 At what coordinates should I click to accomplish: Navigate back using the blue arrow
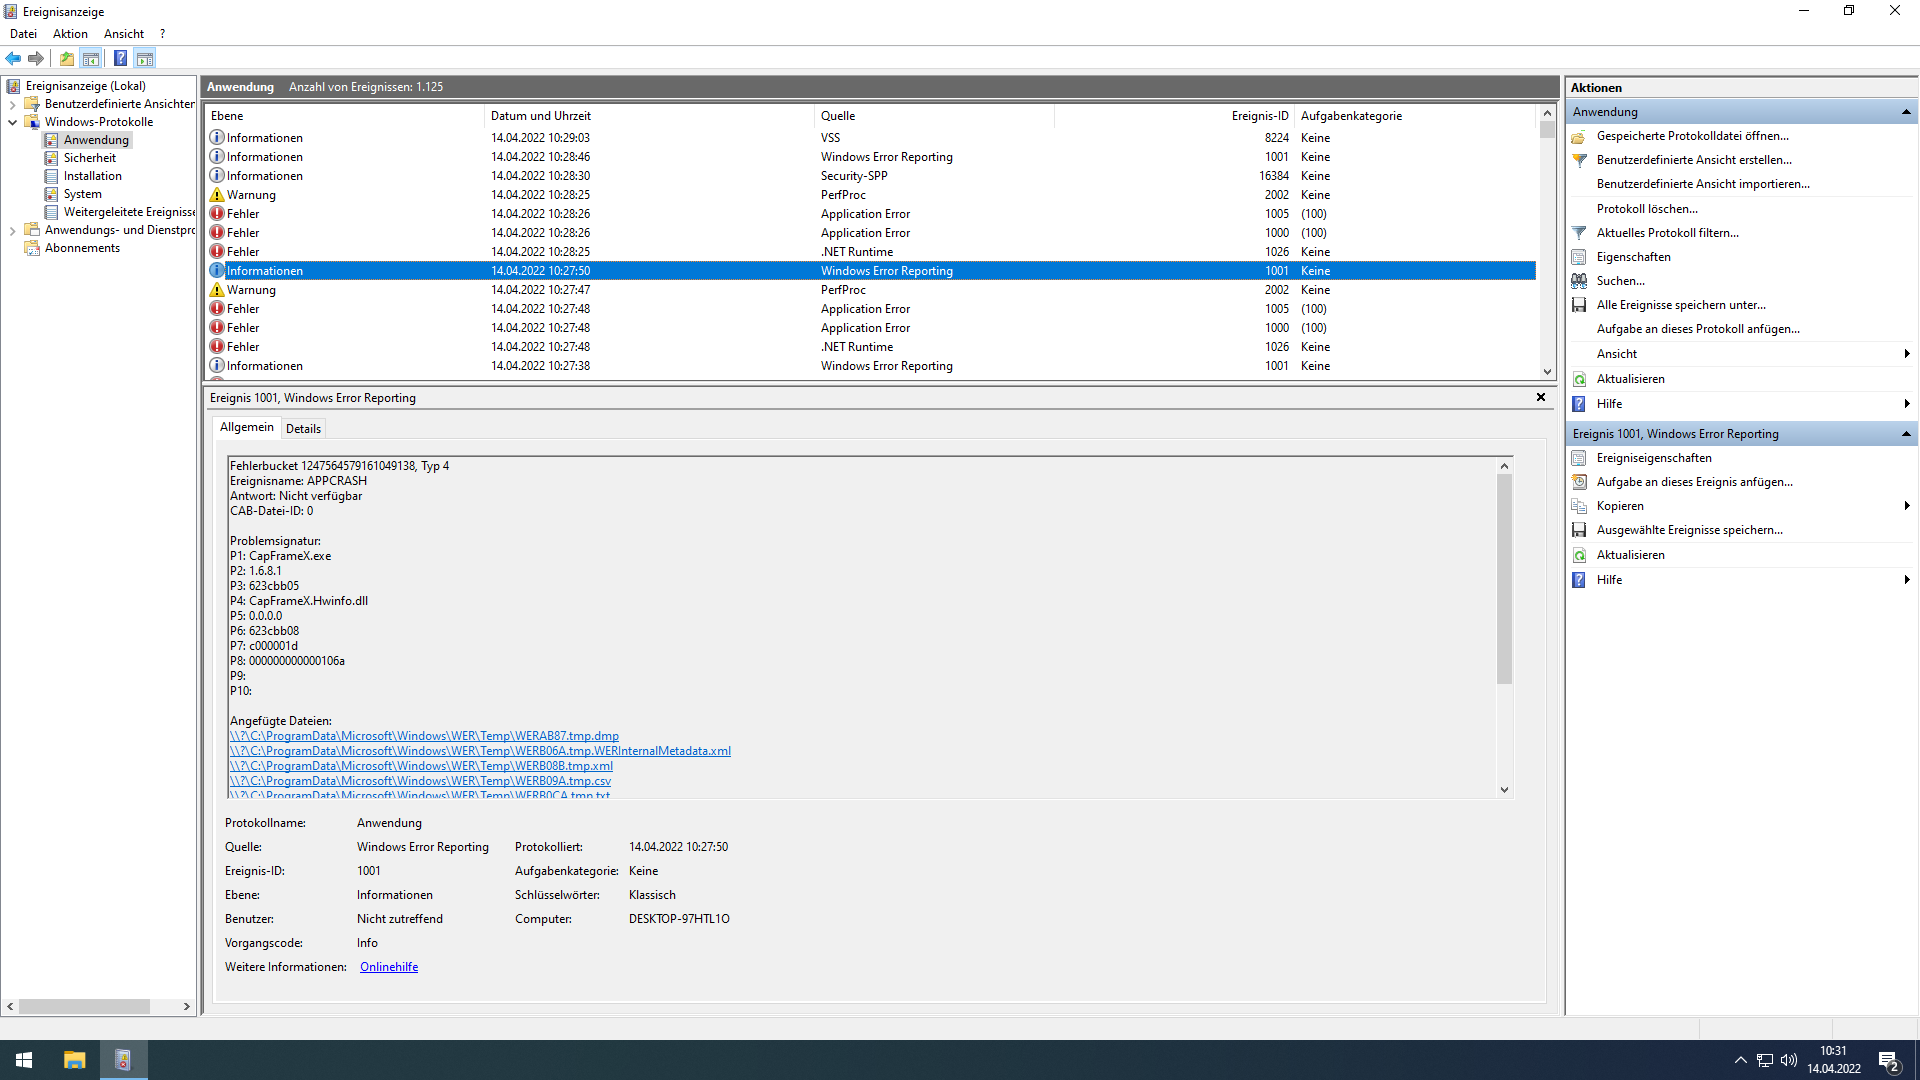point(13,58)
